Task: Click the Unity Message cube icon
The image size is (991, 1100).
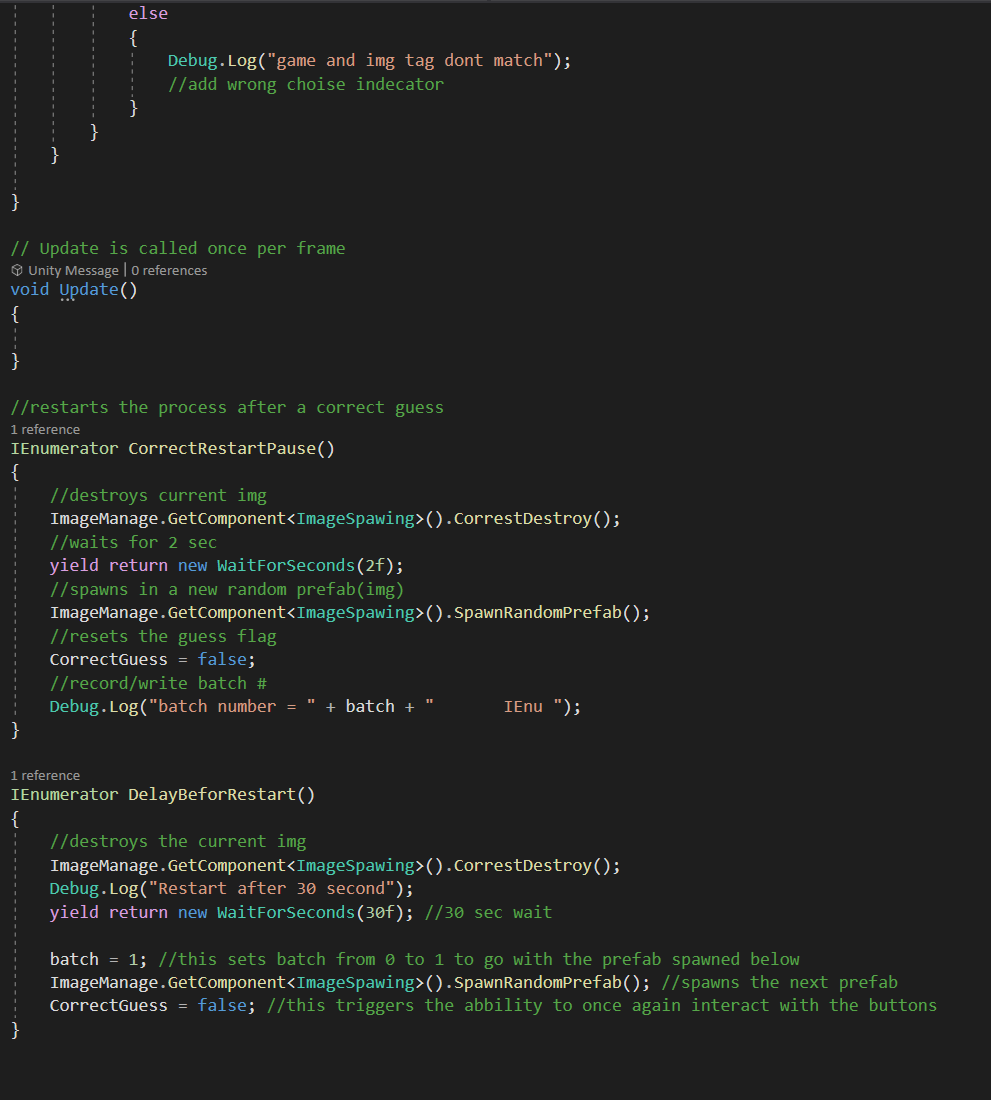Action: point(17,270)
